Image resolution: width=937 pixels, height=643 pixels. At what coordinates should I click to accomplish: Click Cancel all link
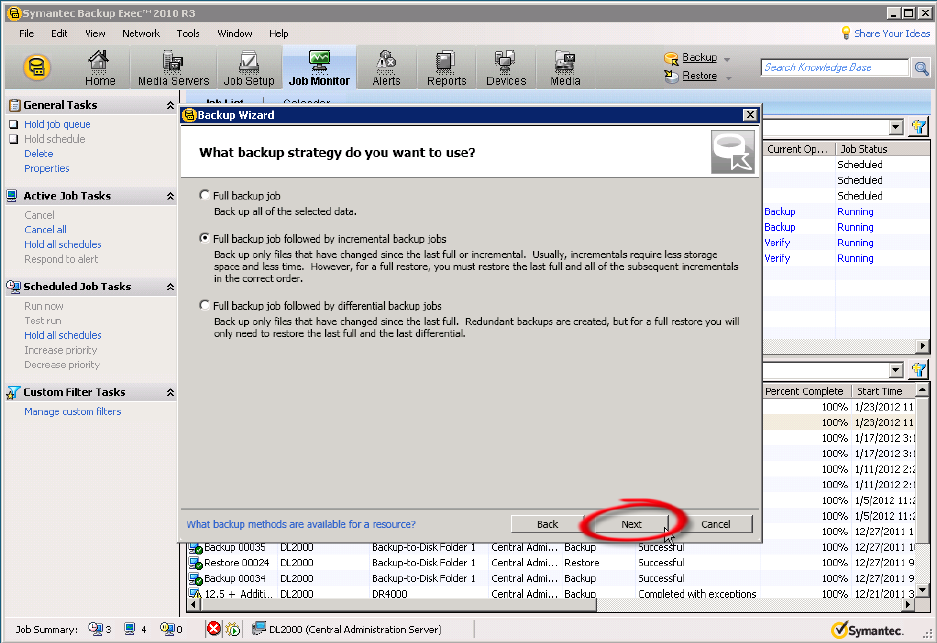(45, 229)
